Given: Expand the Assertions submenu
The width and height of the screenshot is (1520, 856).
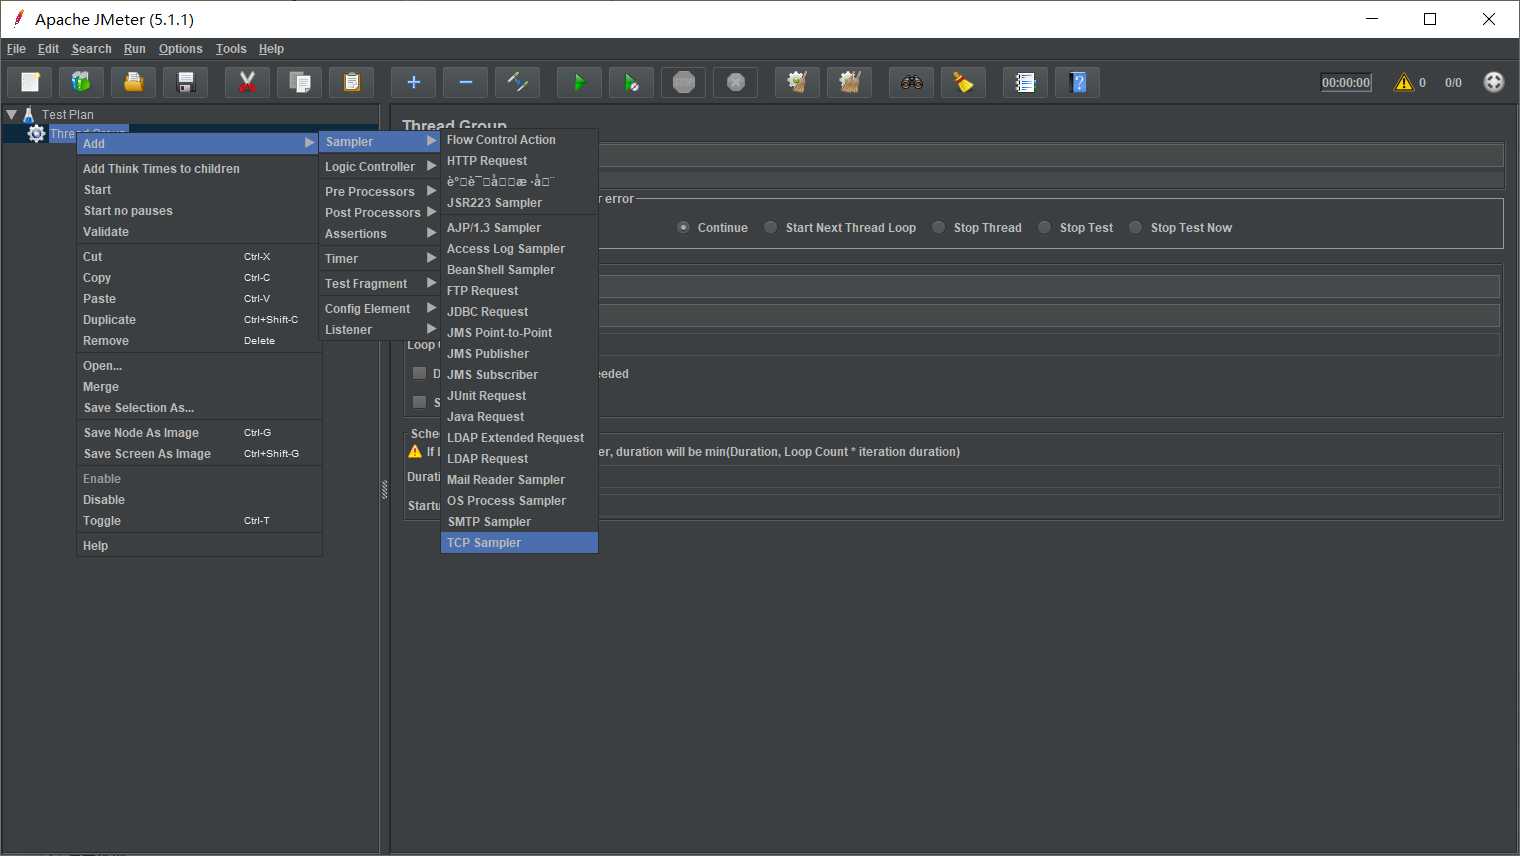Looking at the screenshot, I should (x=380, y=234).
